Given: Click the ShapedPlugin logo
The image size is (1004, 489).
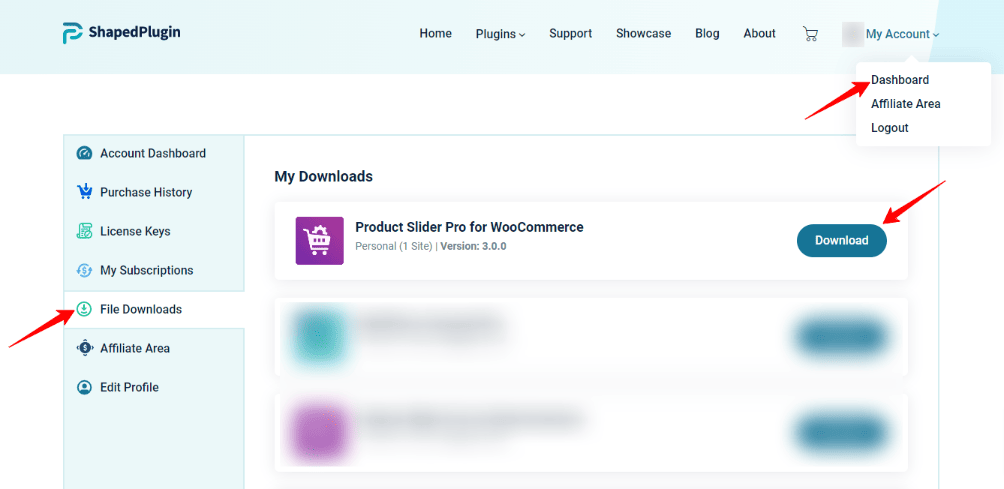Looking at the screenshot, I should [x=121, y=33].
